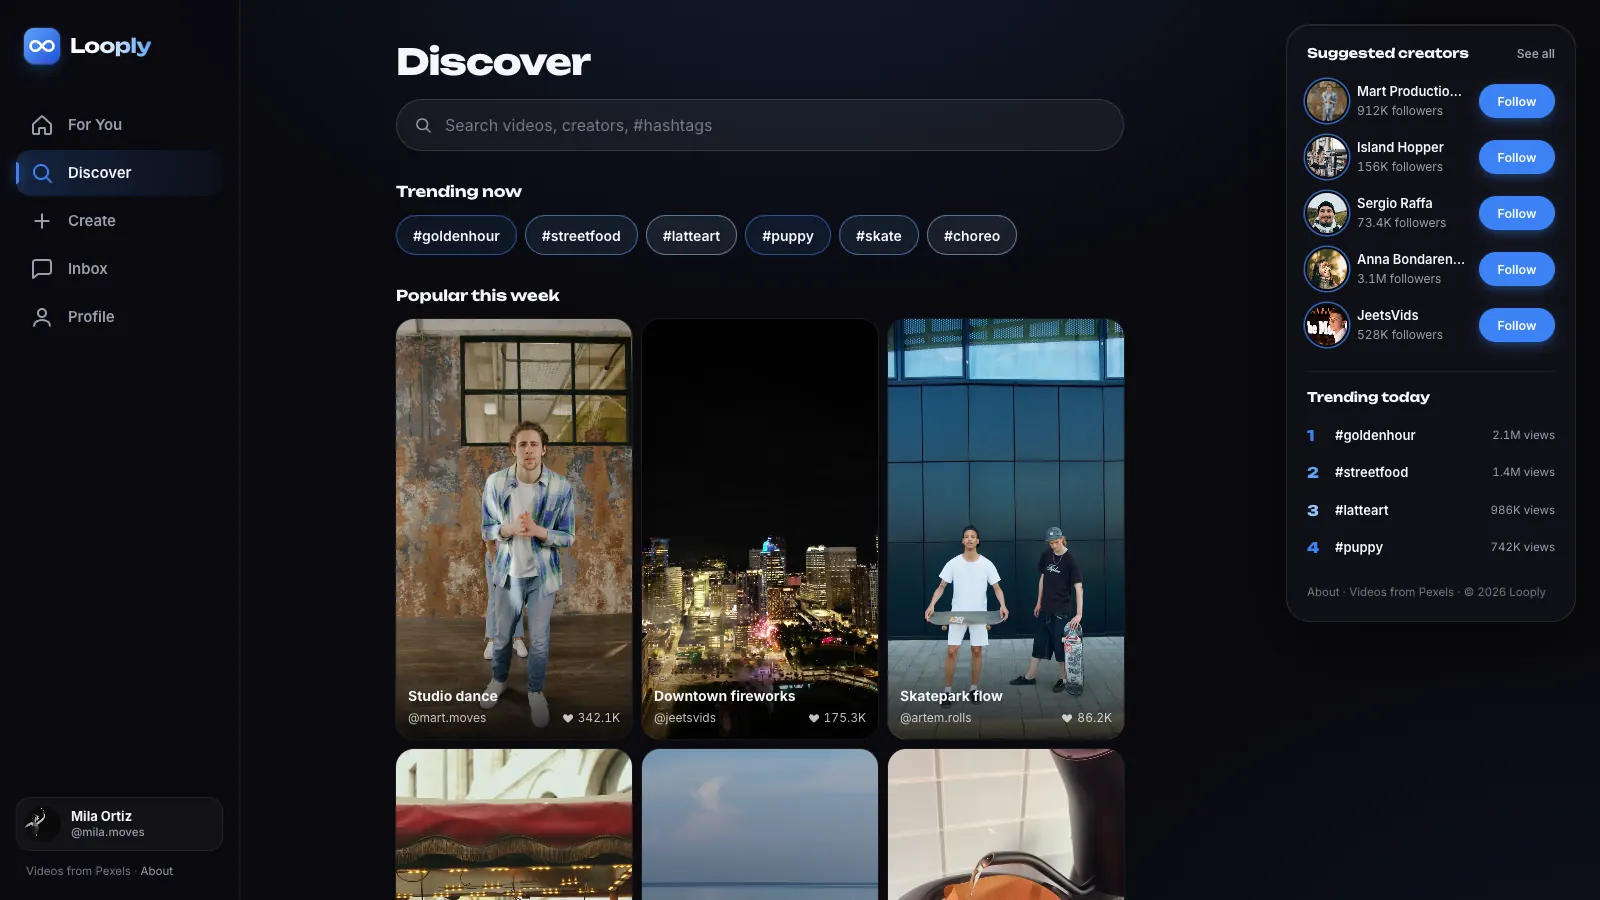Click See all suggested creators
Viewport: 1600px width, 900px height.
tap(1535, 54)
